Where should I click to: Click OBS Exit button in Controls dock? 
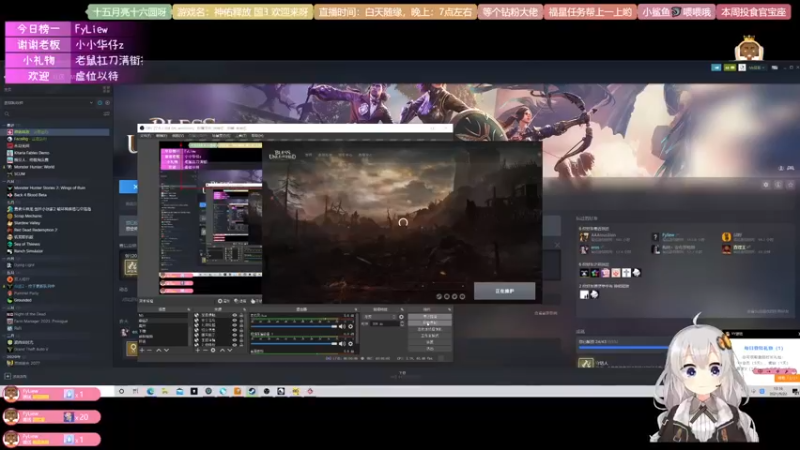(430, 348)
